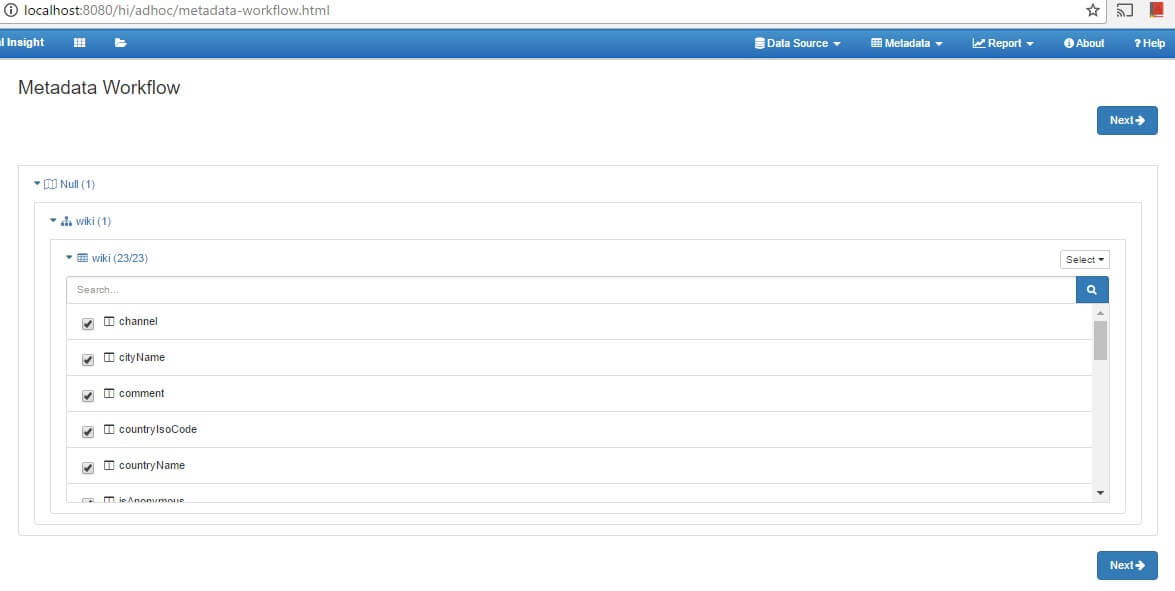Viewport: 1175px width, 591px height.
Task: Collapse the wiki (1) schema node
Action: coord(53,221)
